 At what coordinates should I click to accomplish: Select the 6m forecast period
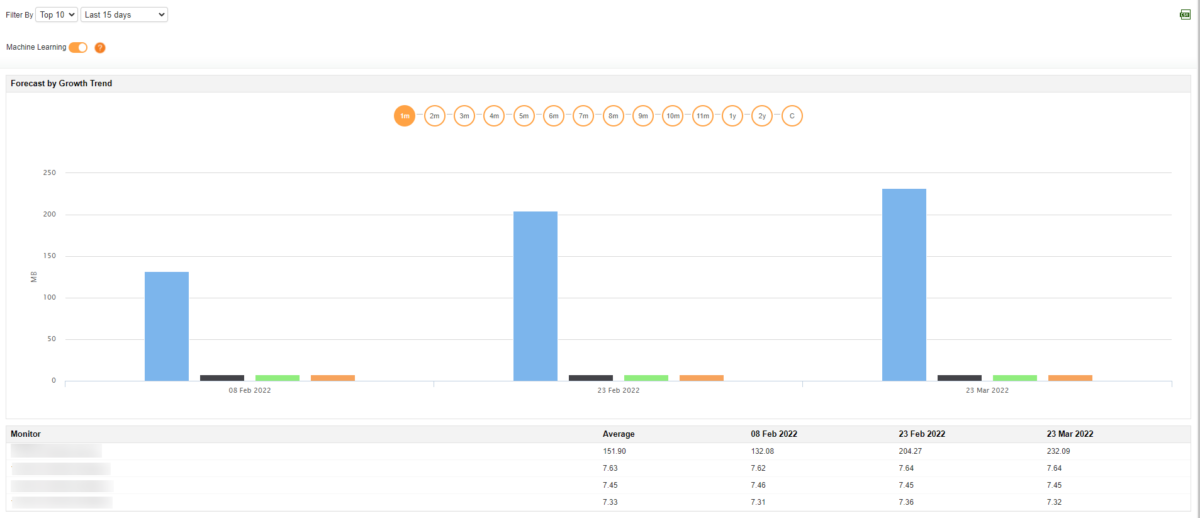click(x=553, y=116)
